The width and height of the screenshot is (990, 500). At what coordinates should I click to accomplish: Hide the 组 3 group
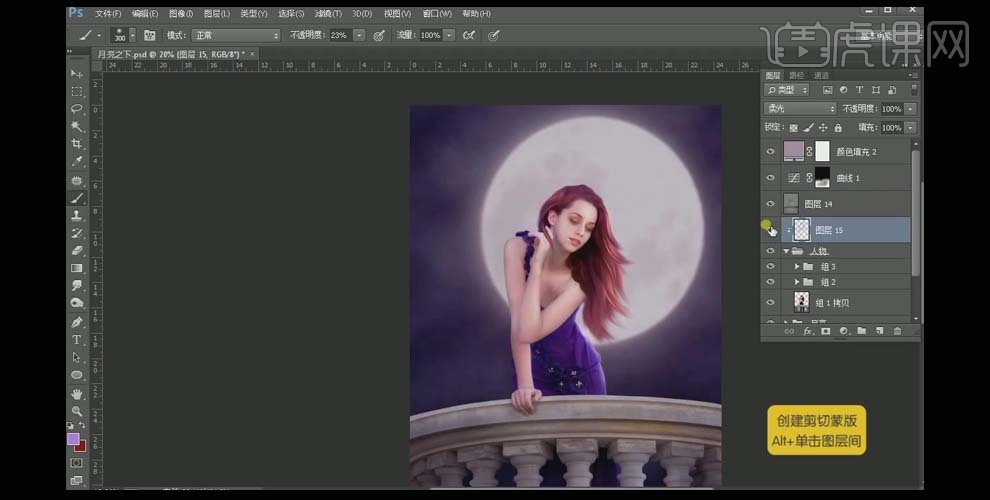[770, 266]
